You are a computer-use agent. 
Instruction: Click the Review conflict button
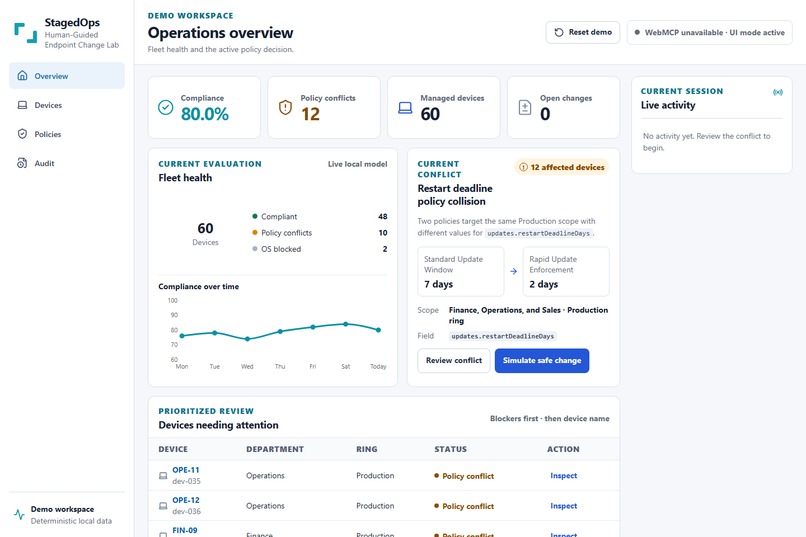[454, 360]
